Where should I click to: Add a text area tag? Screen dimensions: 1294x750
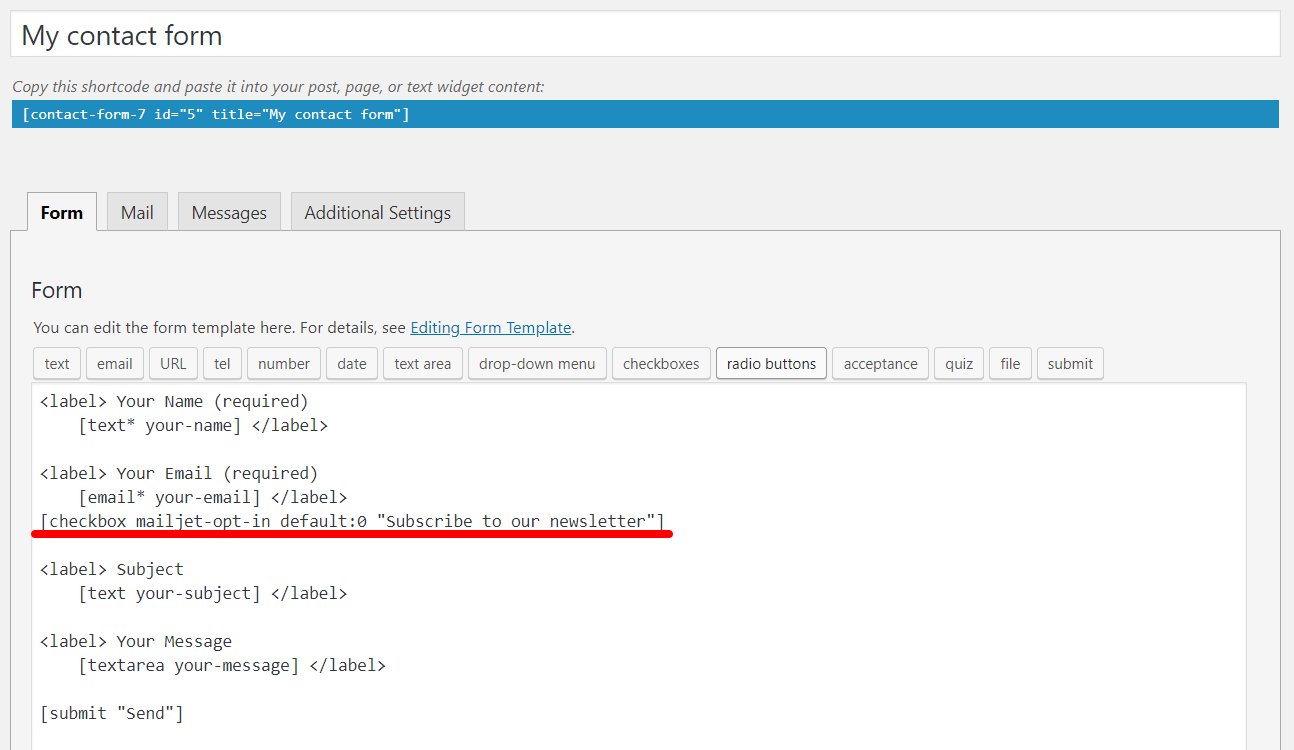click(x=422, y=364)
